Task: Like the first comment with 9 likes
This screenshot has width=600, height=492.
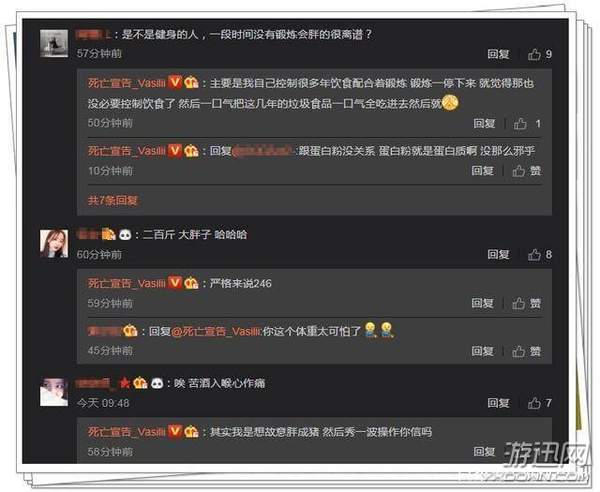Action: tap(534, 54)
